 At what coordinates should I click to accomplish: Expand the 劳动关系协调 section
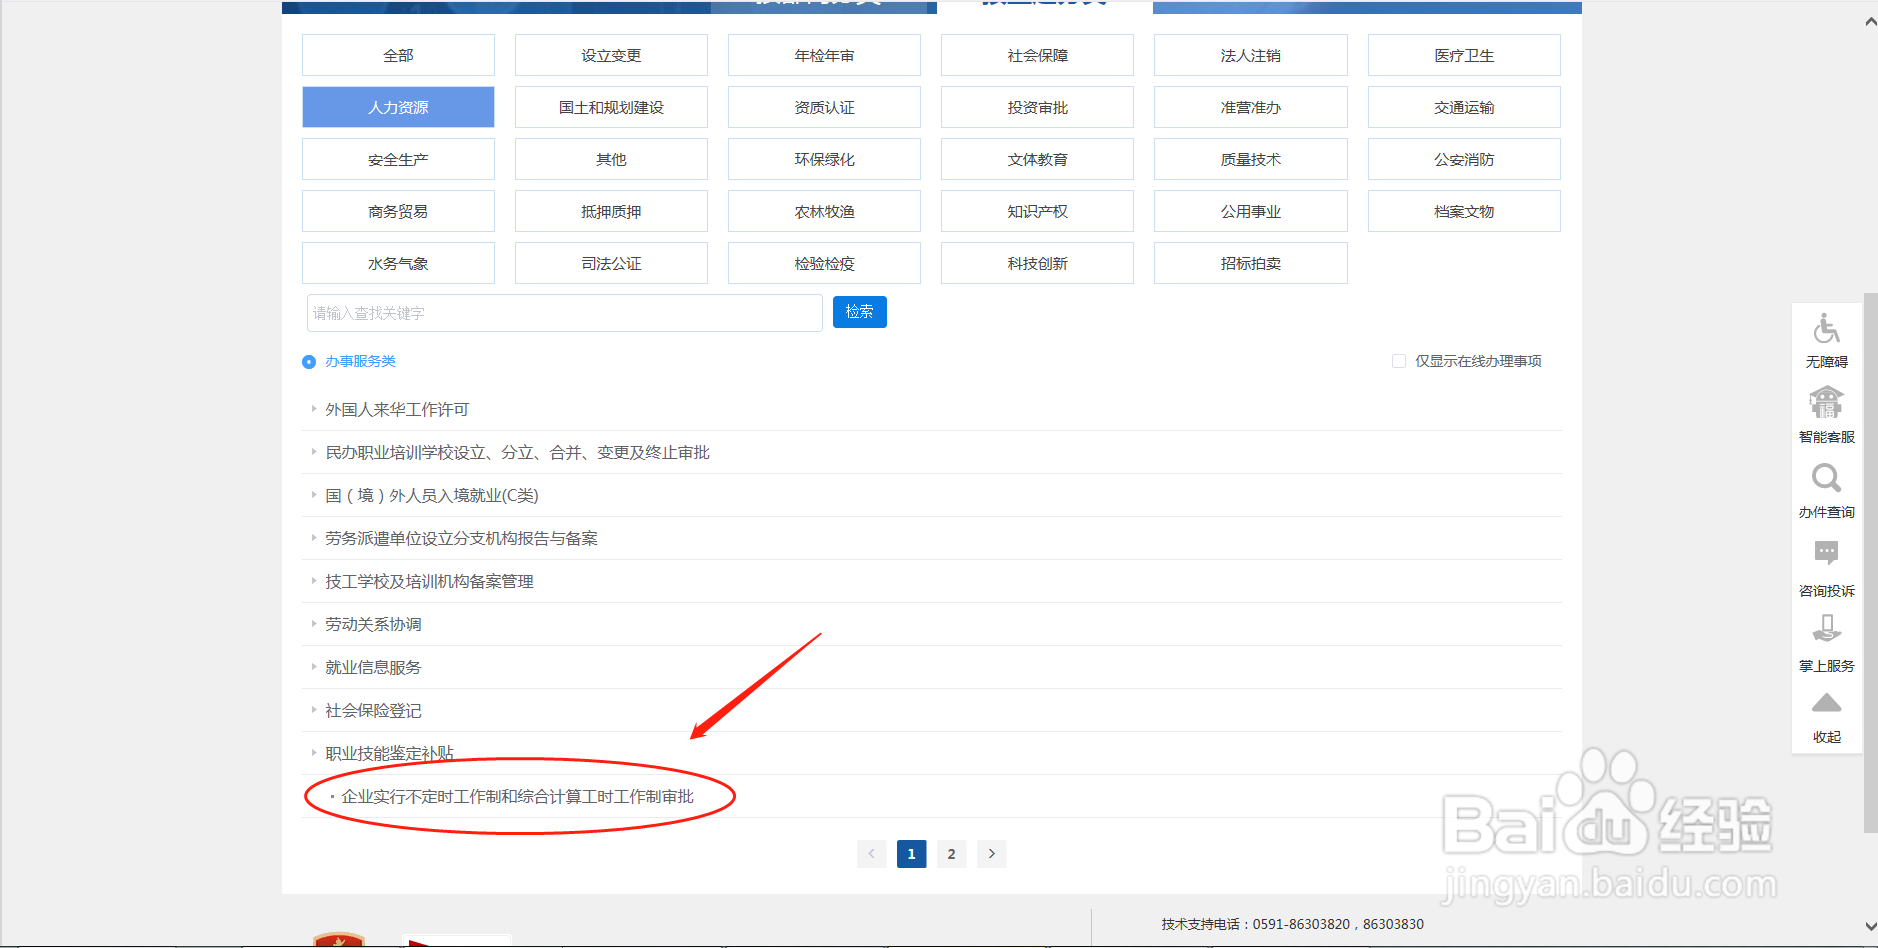point(371,624)
